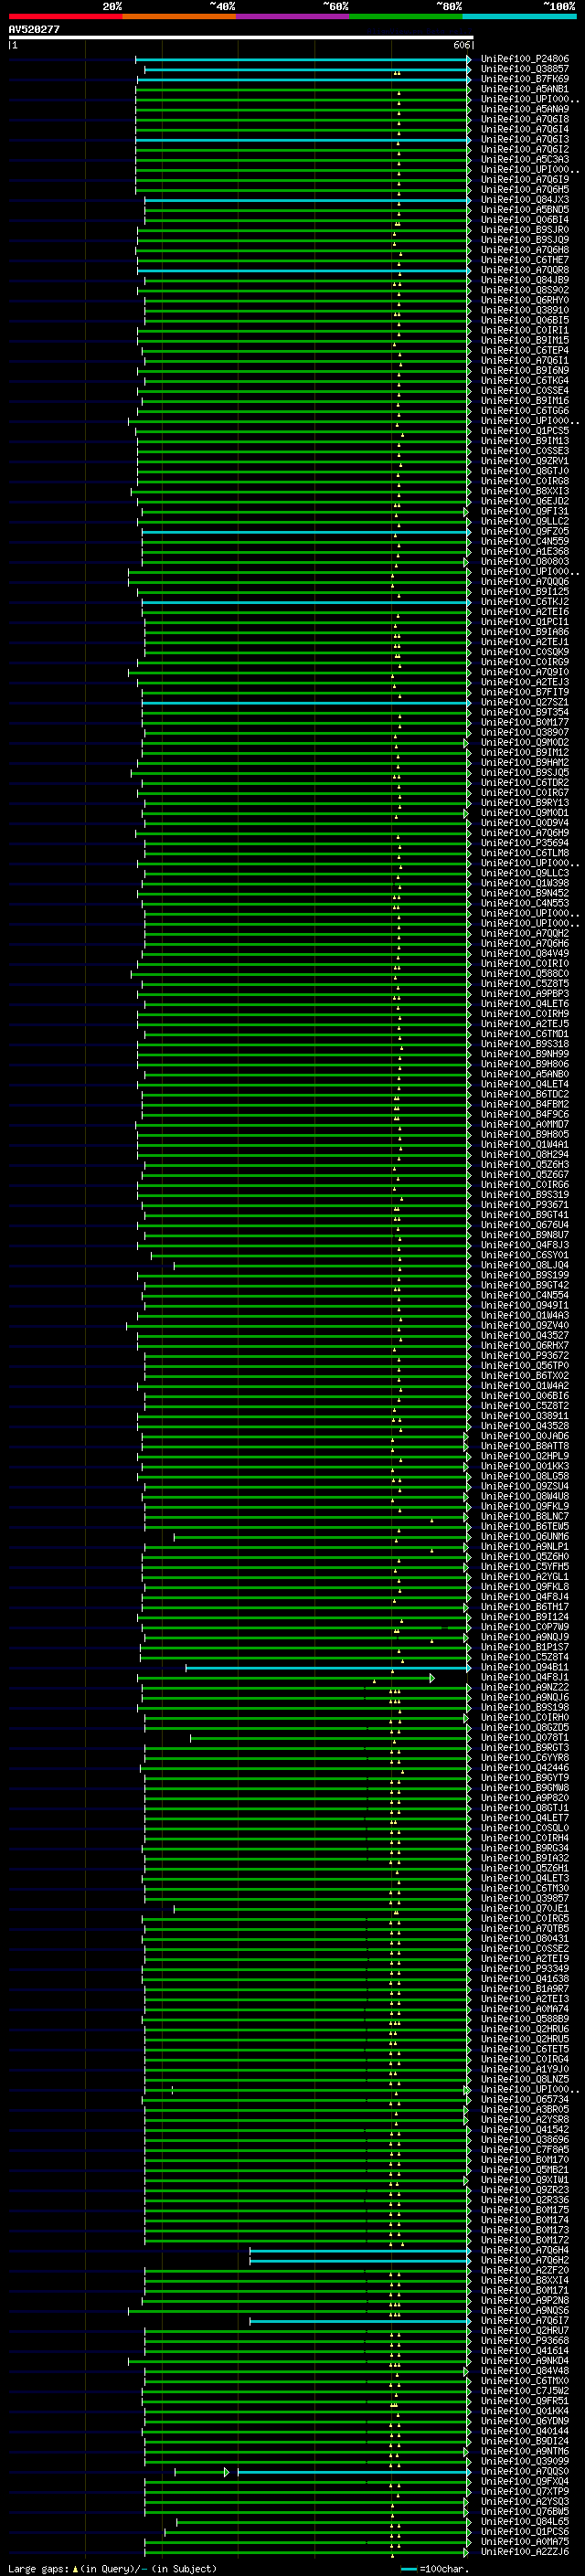Select hit label UniRef100_Q38910
The width and height of the screenshot is (585, 2576).
[x=524, y=311]
